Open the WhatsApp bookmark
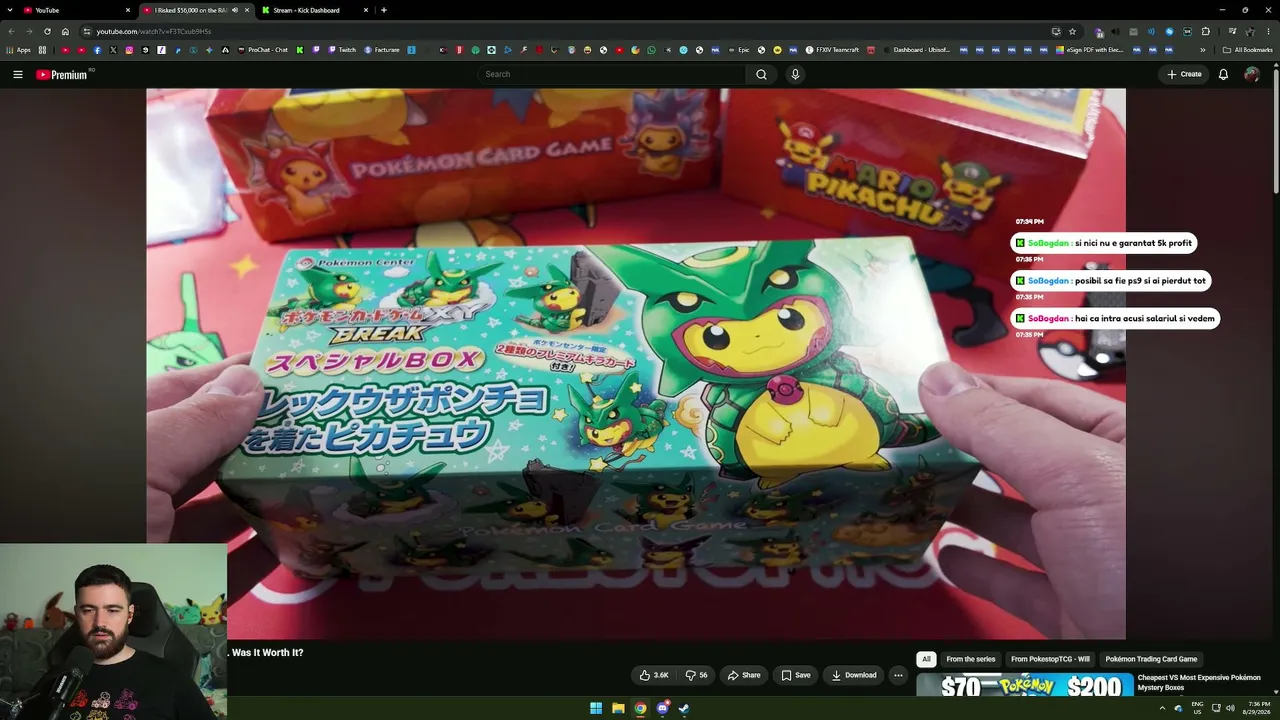This screenshot has height=720, width=1280. pos(651,50)
